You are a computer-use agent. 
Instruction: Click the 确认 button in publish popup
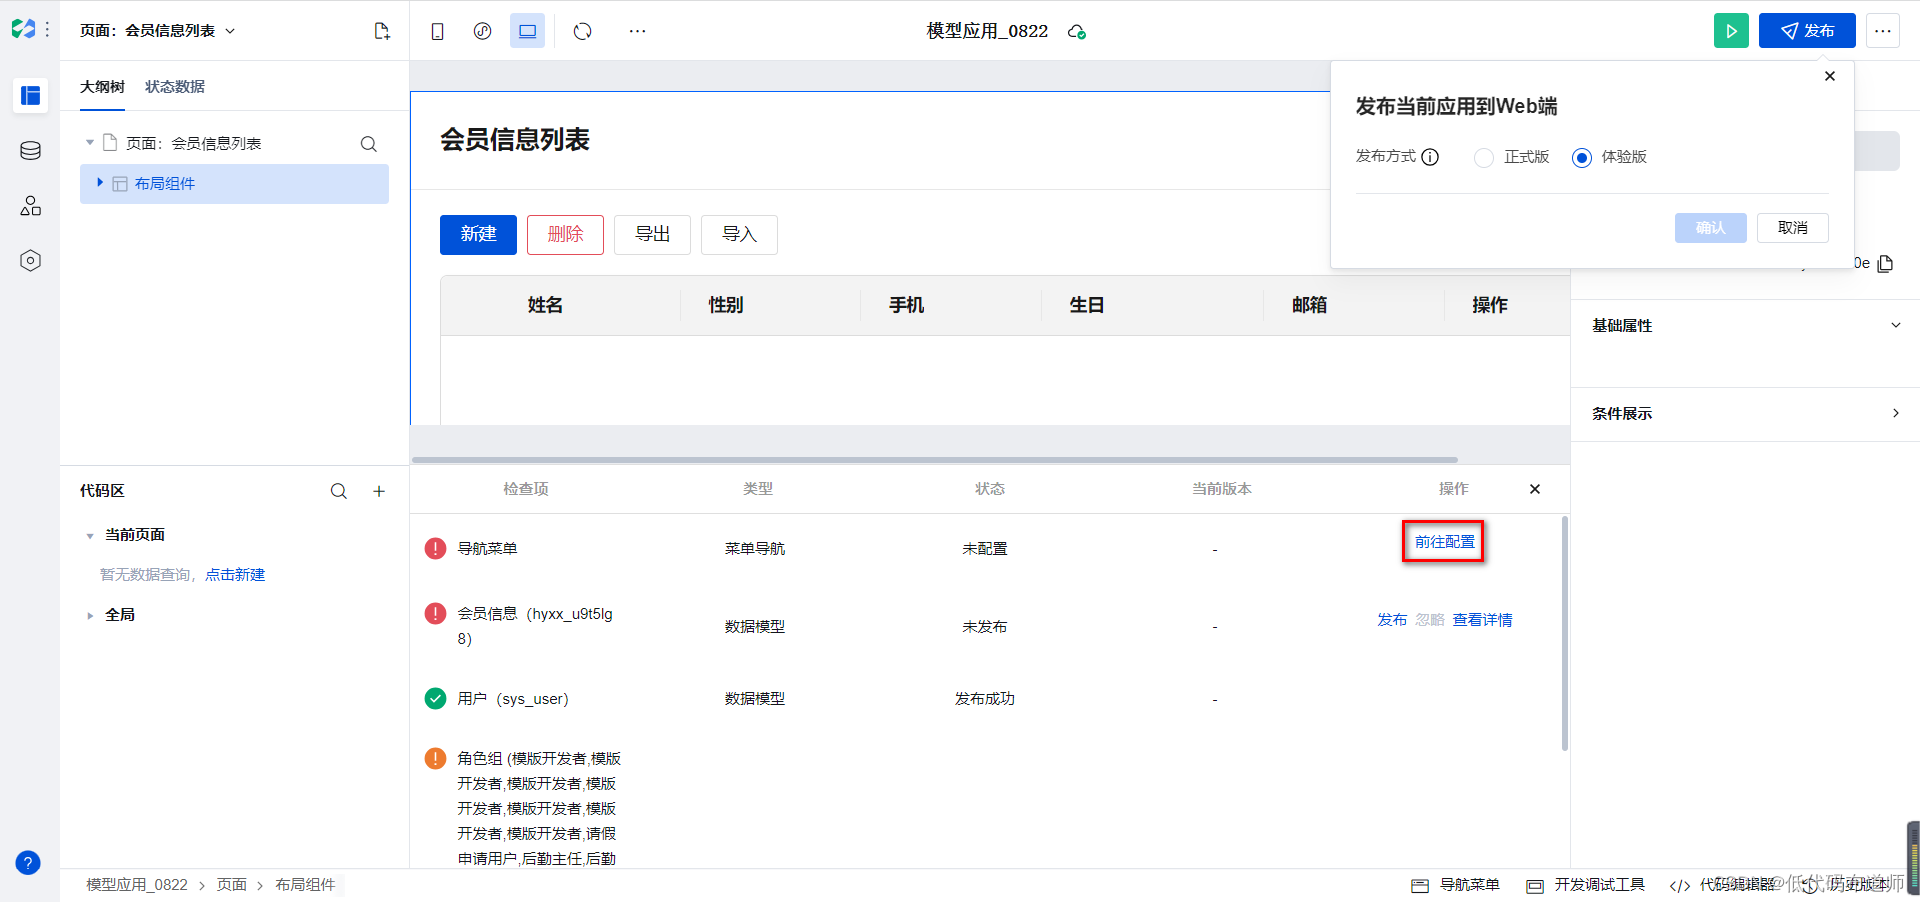[x=1710, y=228]
